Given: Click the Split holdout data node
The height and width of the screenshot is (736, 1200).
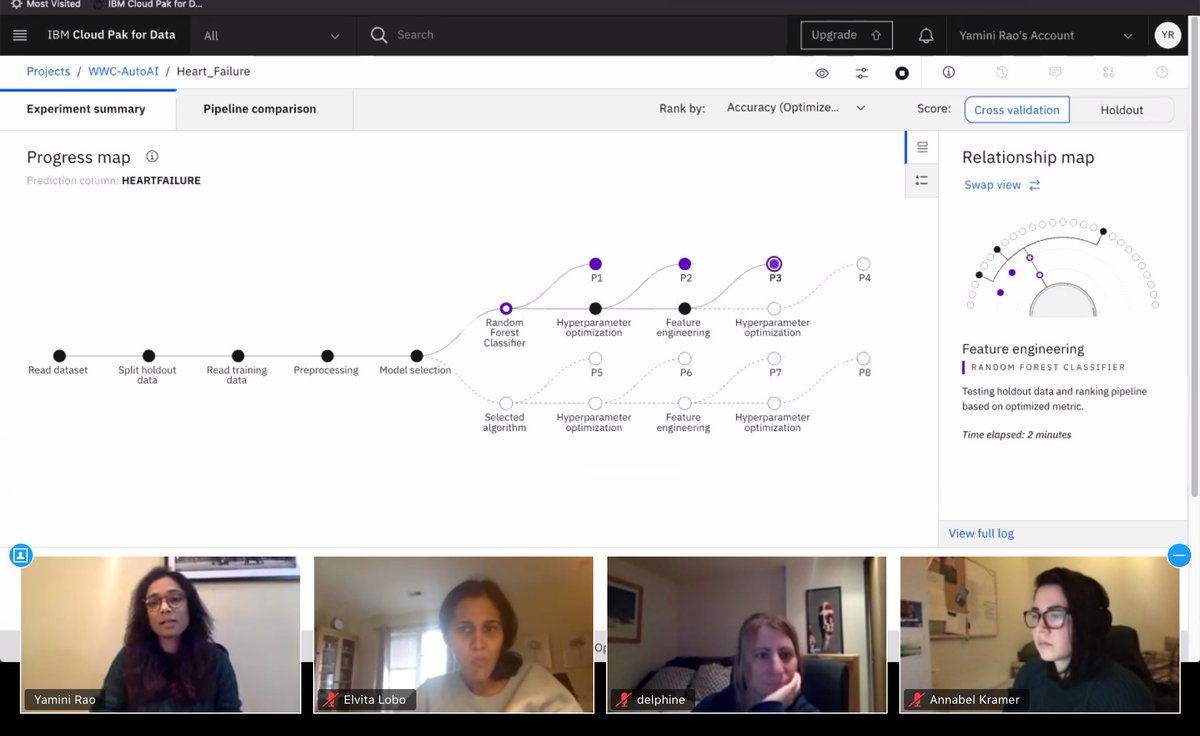Looking at the screenshot, I should pos(148,356).
